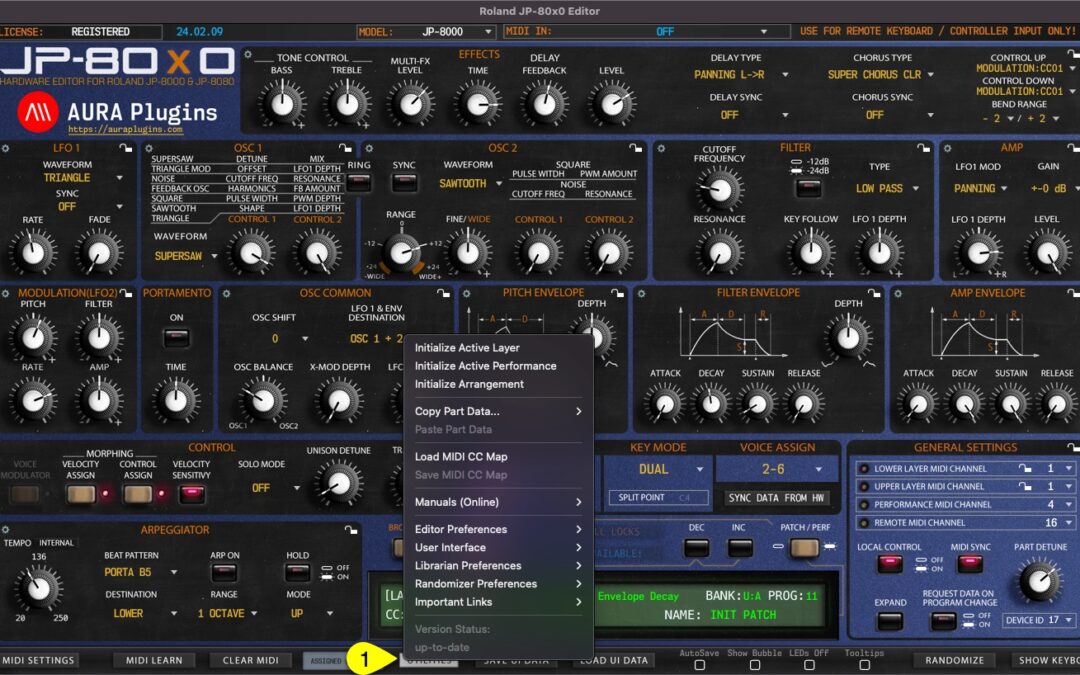Lock the ARPEGGIATOR section with its padlock icon
Viewport: 1080px width, 675px height.
click(x=351, y=531)
